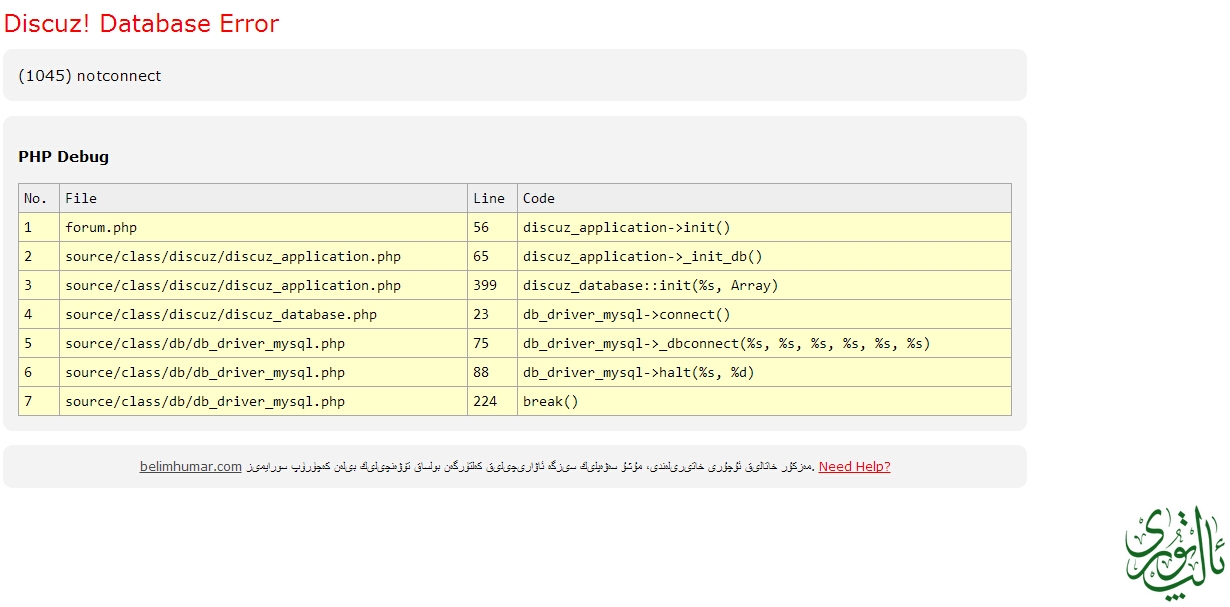This screenshot has height=607, width=1230.
Task: Click the Uyghur footer notice text
Action: (530, 466)
